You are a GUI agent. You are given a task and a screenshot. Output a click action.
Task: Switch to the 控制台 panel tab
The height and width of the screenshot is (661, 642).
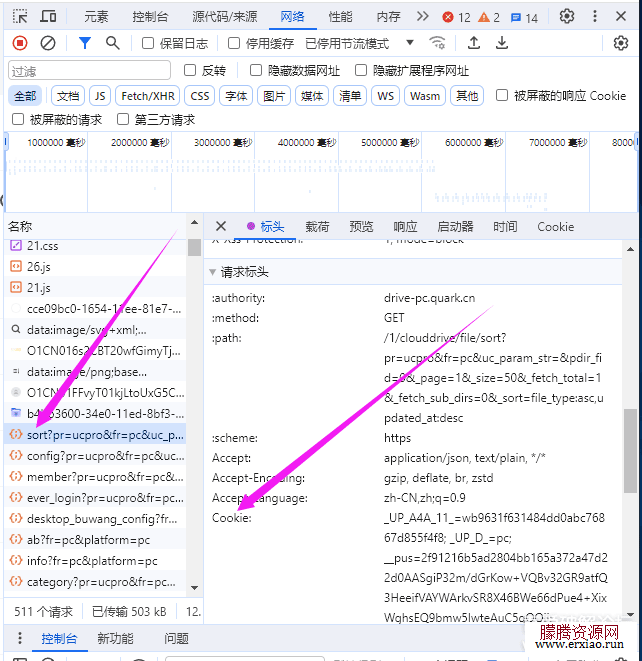click(x=150, y=17)
